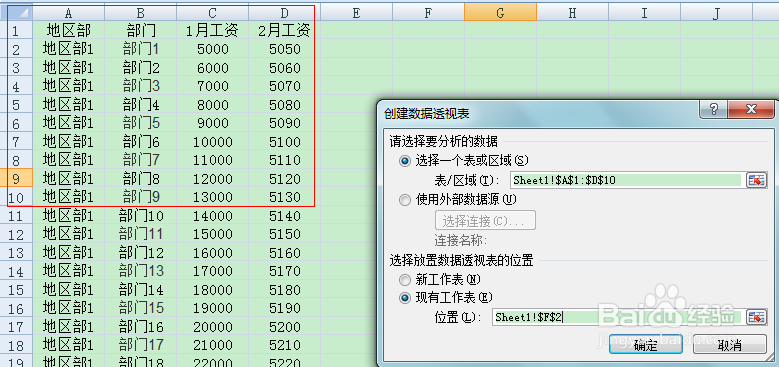Click the 部门 header cell

tap(141, 31)
